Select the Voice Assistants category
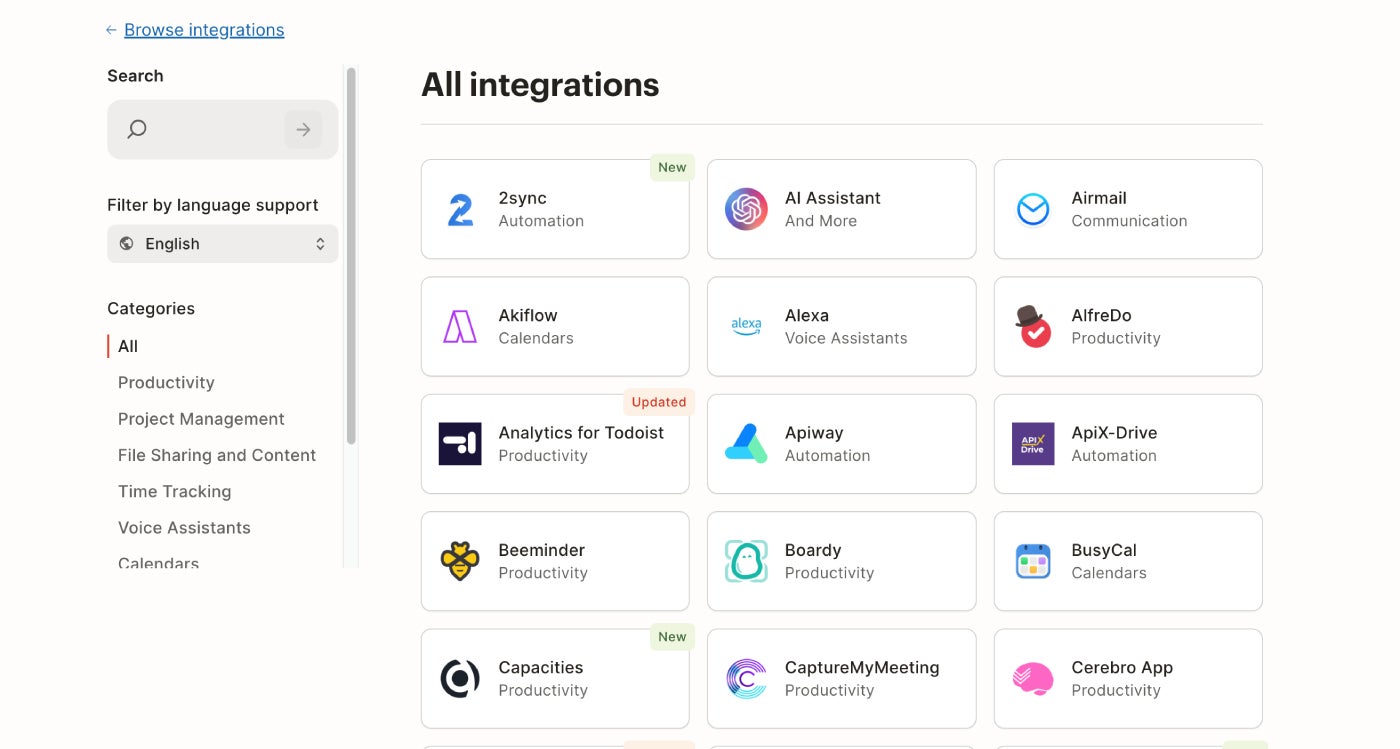1400x749 pixels. 184,528
